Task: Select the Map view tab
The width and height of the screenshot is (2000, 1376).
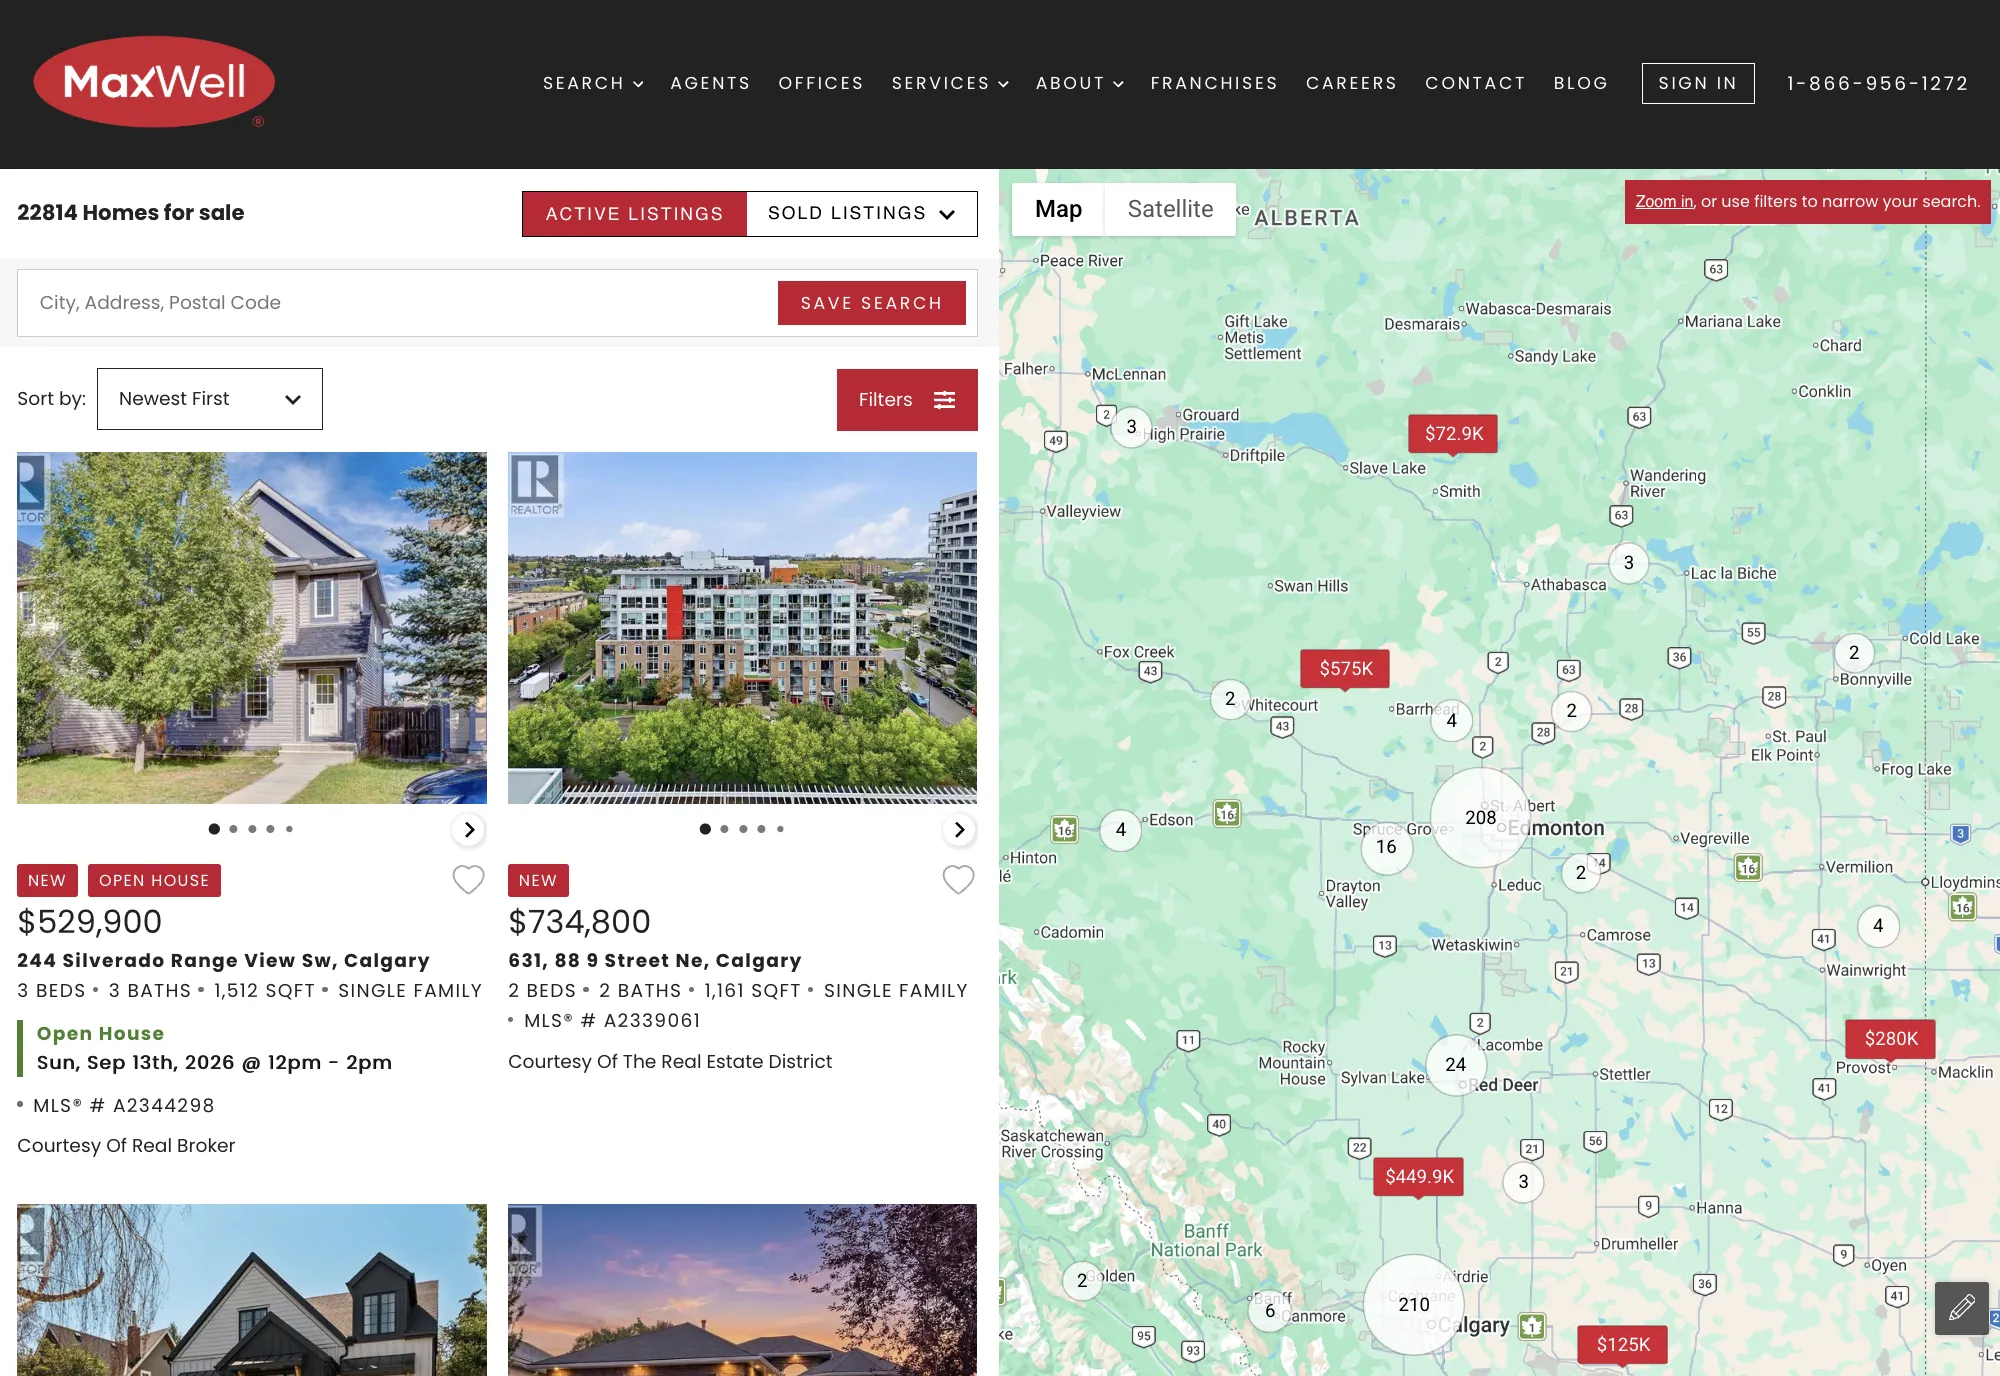Action: [1058, 209]
